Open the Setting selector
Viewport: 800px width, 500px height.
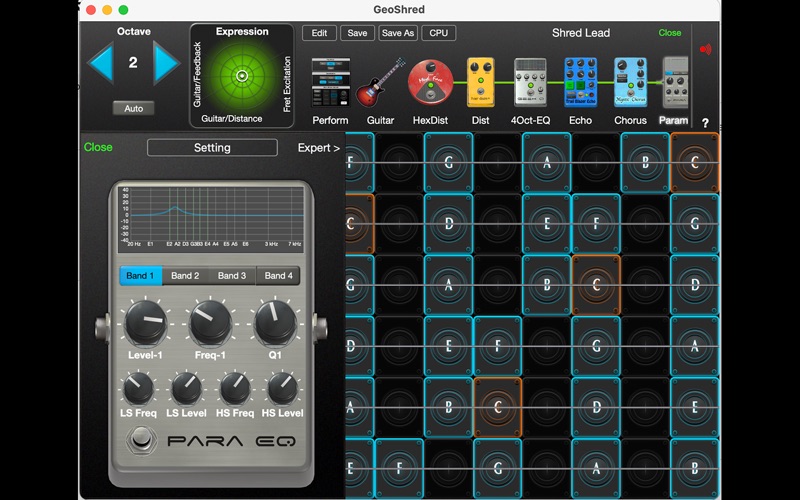point(212,147)
